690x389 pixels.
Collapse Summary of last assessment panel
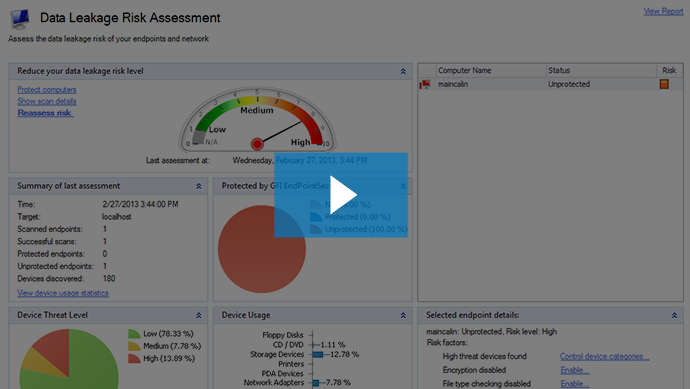point(198,186)
